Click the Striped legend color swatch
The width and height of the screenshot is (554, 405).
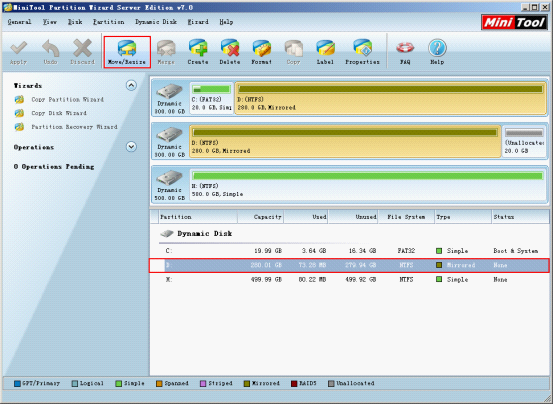point(203,383)
